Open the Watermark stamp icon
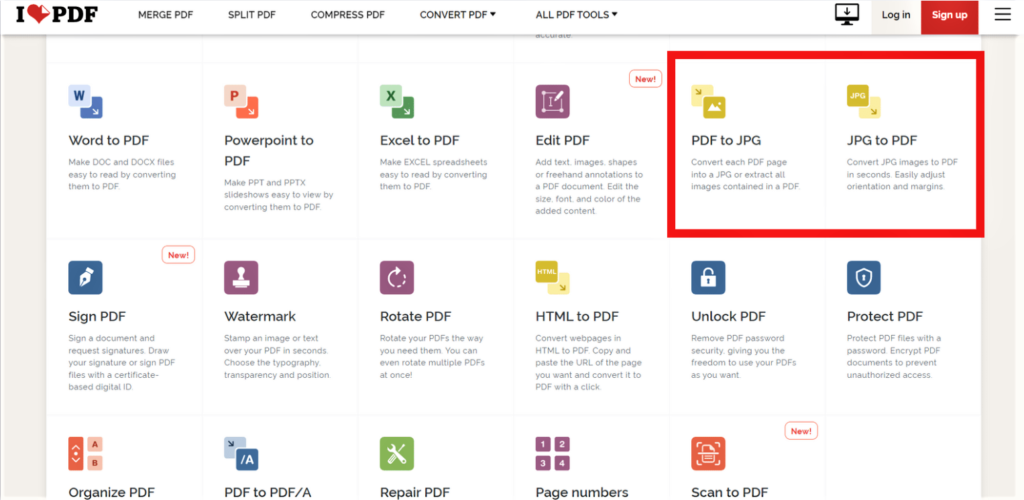This screenshot has width=1024, height=500. click(x=241, y=277)
